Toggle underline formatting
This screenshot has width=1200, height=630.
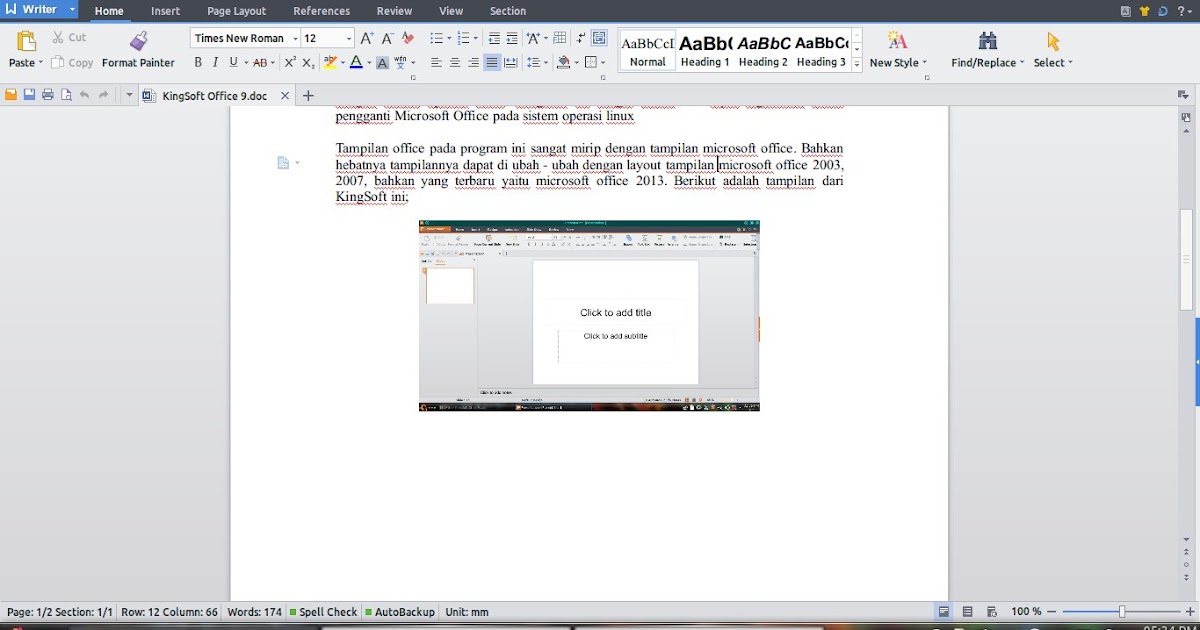[233, 62]
